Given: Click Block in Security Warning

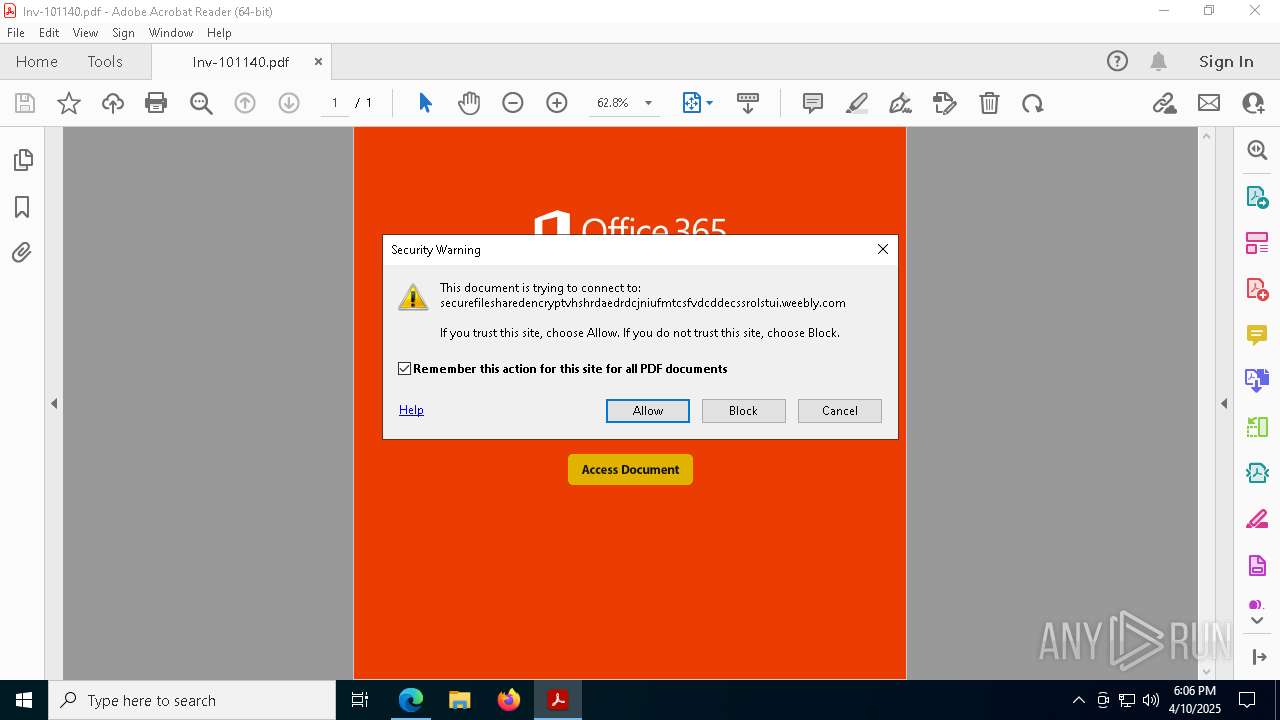Looking at the screenshot, I should (743, 411).
